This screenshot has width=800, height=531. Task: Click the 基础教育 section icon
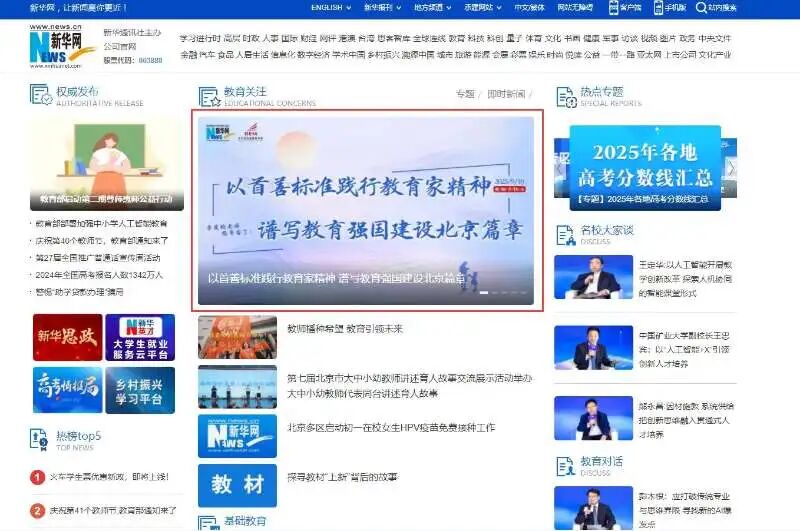(209, 523)
